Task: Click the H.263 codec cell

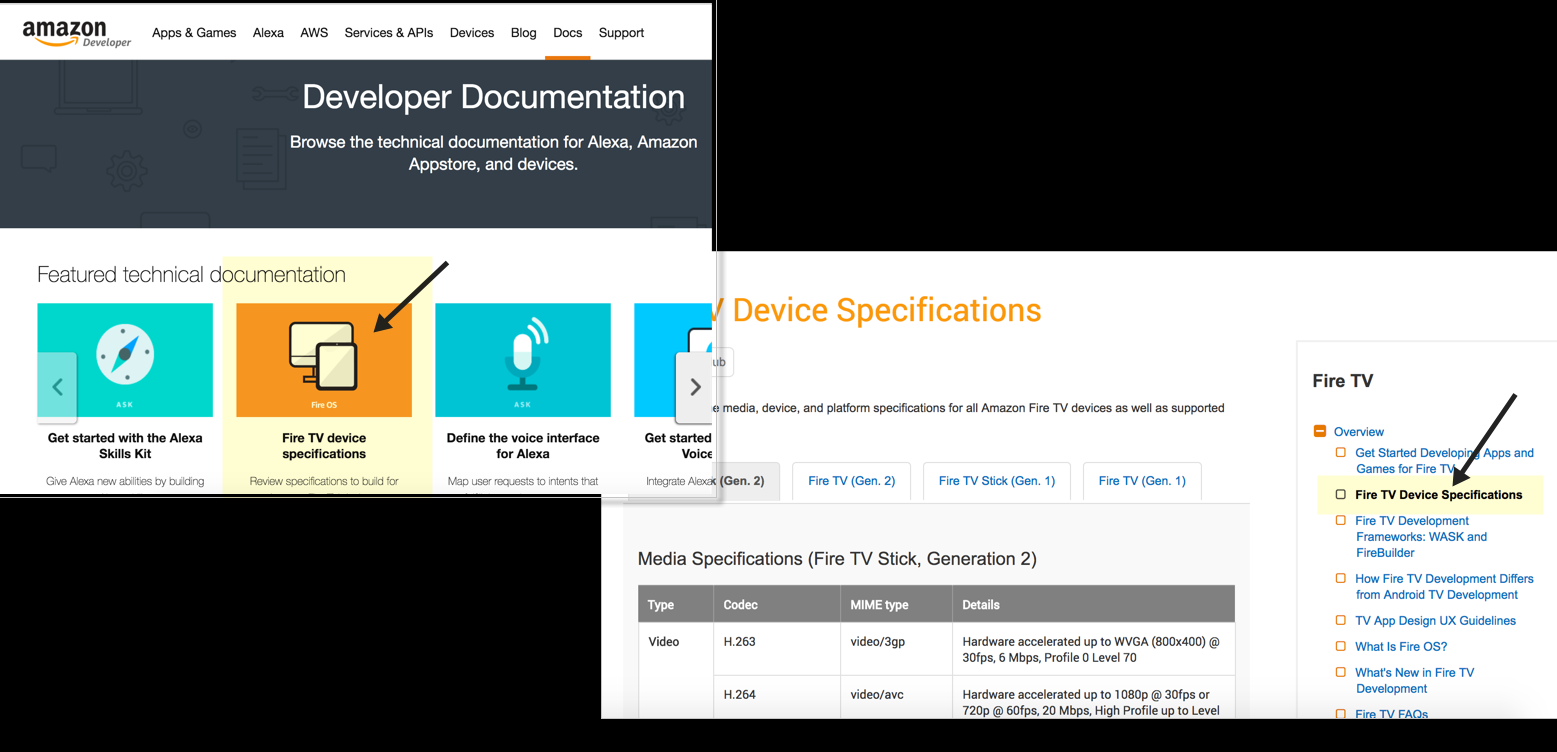Action: coord(776,650)
